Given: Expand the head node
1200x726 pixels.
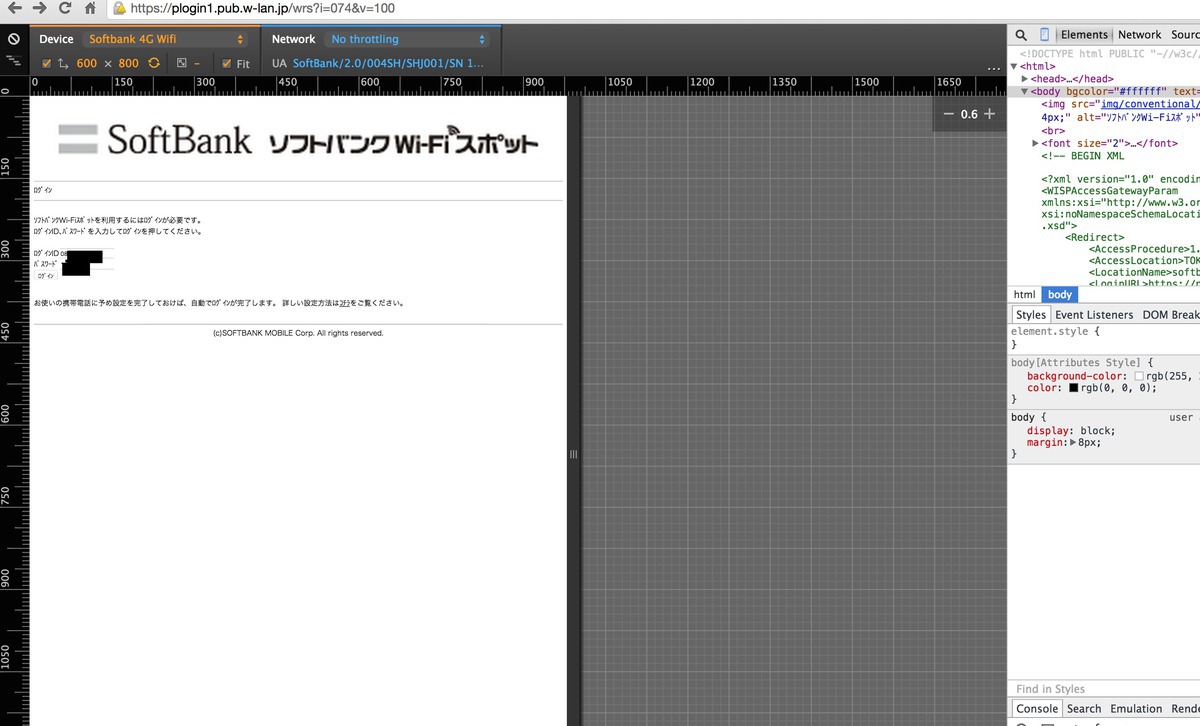Looking at the screenshot, I should tap(1025, 79).
